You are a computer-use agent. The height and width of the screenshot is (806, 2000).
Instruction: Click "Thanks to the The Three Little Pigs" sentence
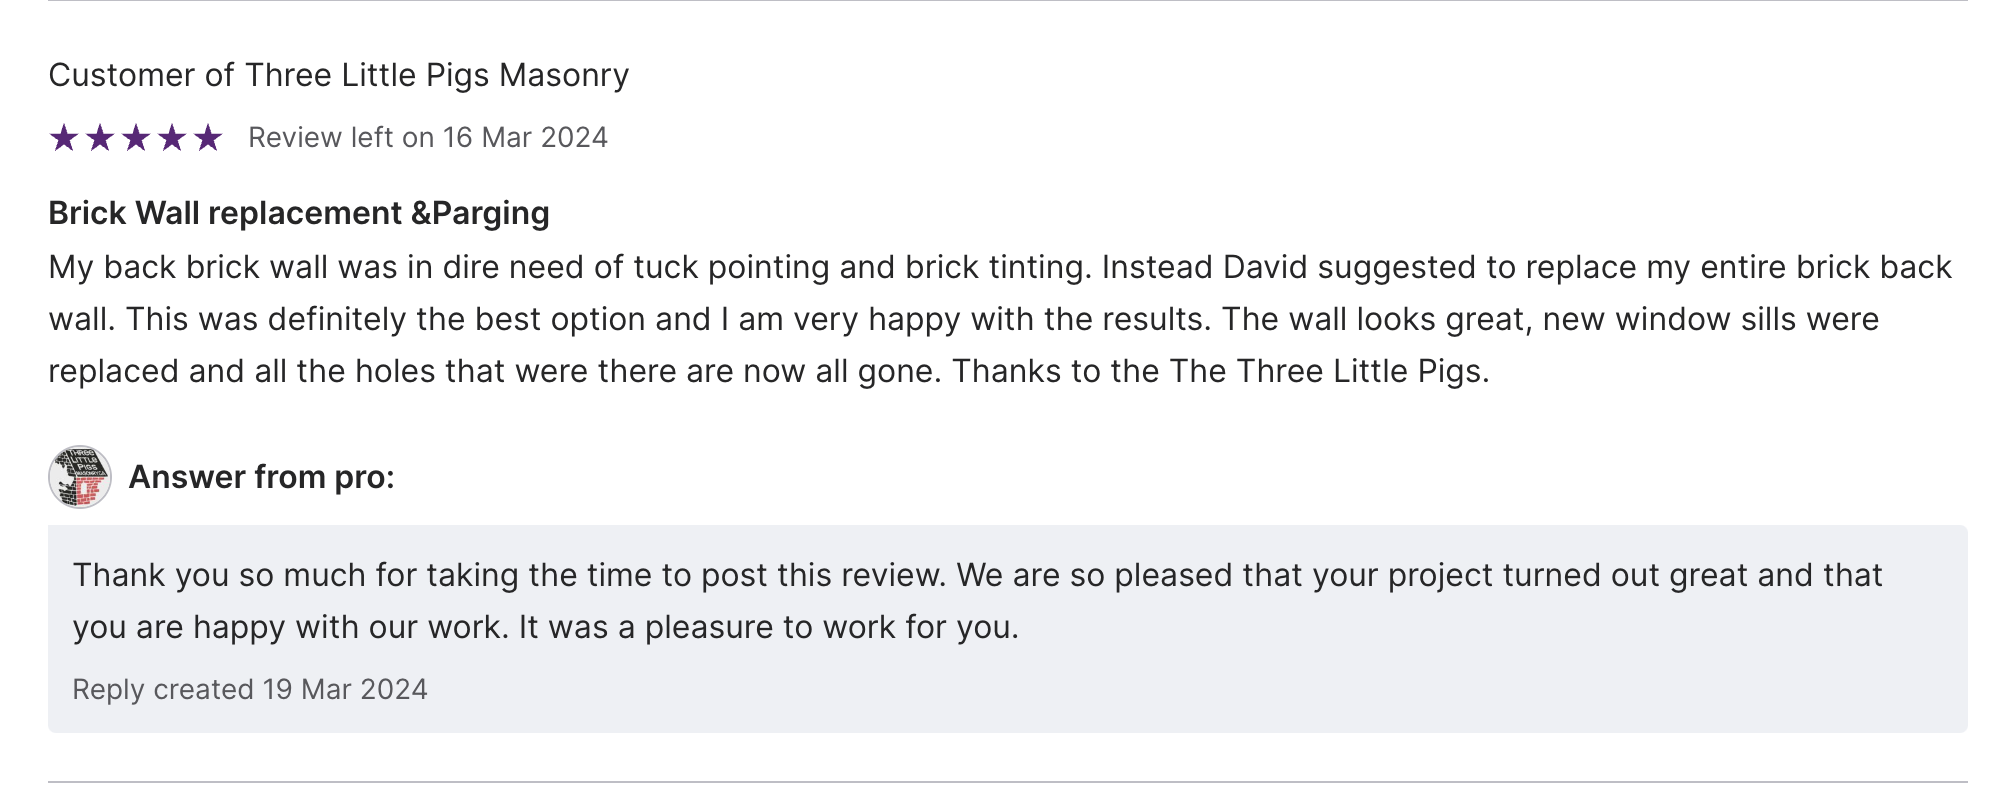tap(1220, 371)
